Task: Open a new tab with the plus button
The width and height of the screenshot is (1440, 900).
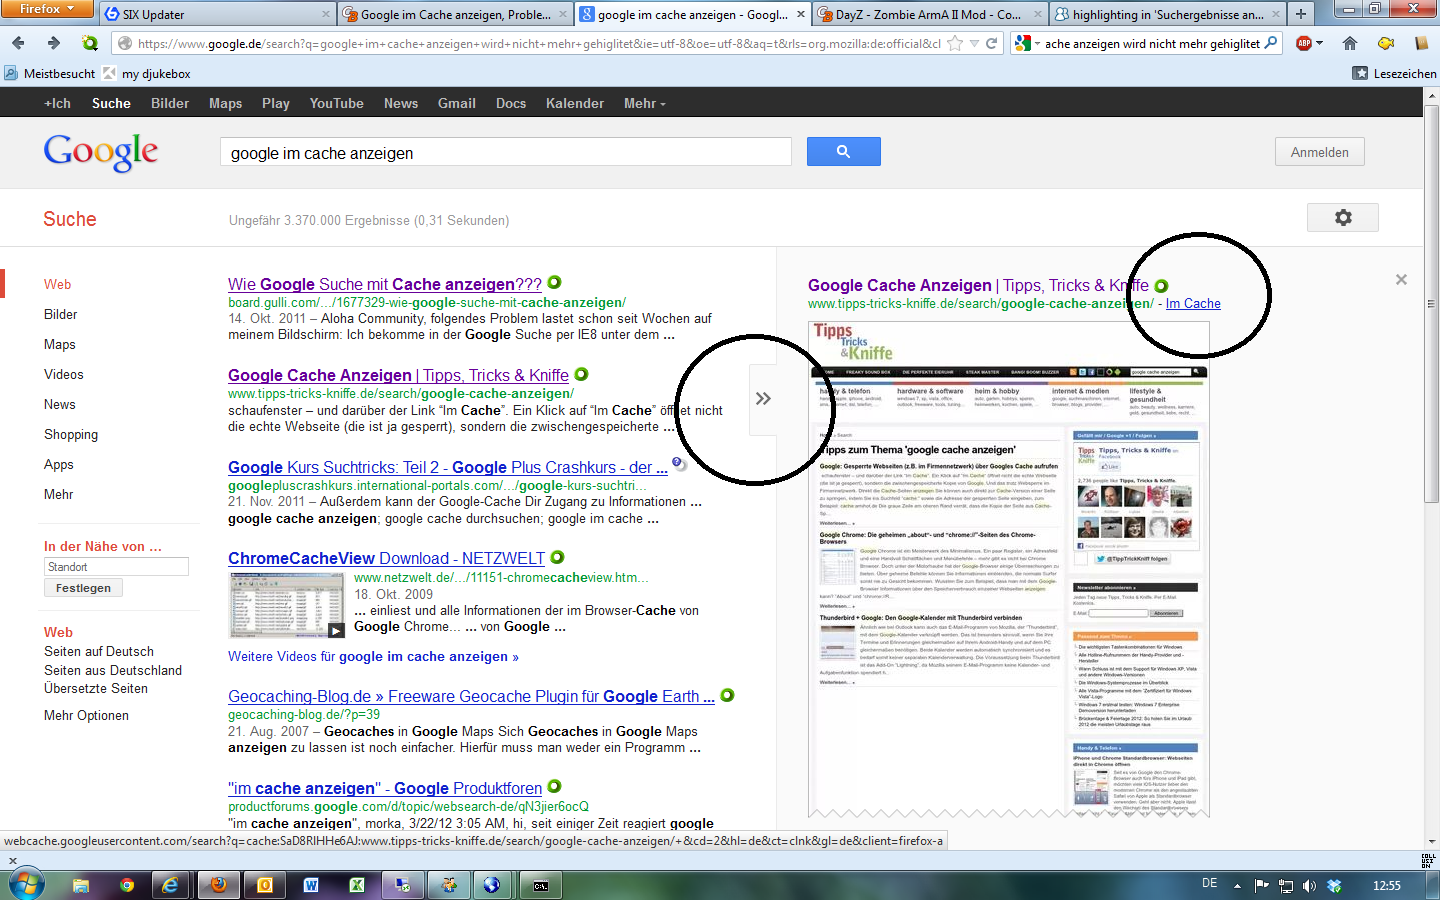Action: 1300,14
